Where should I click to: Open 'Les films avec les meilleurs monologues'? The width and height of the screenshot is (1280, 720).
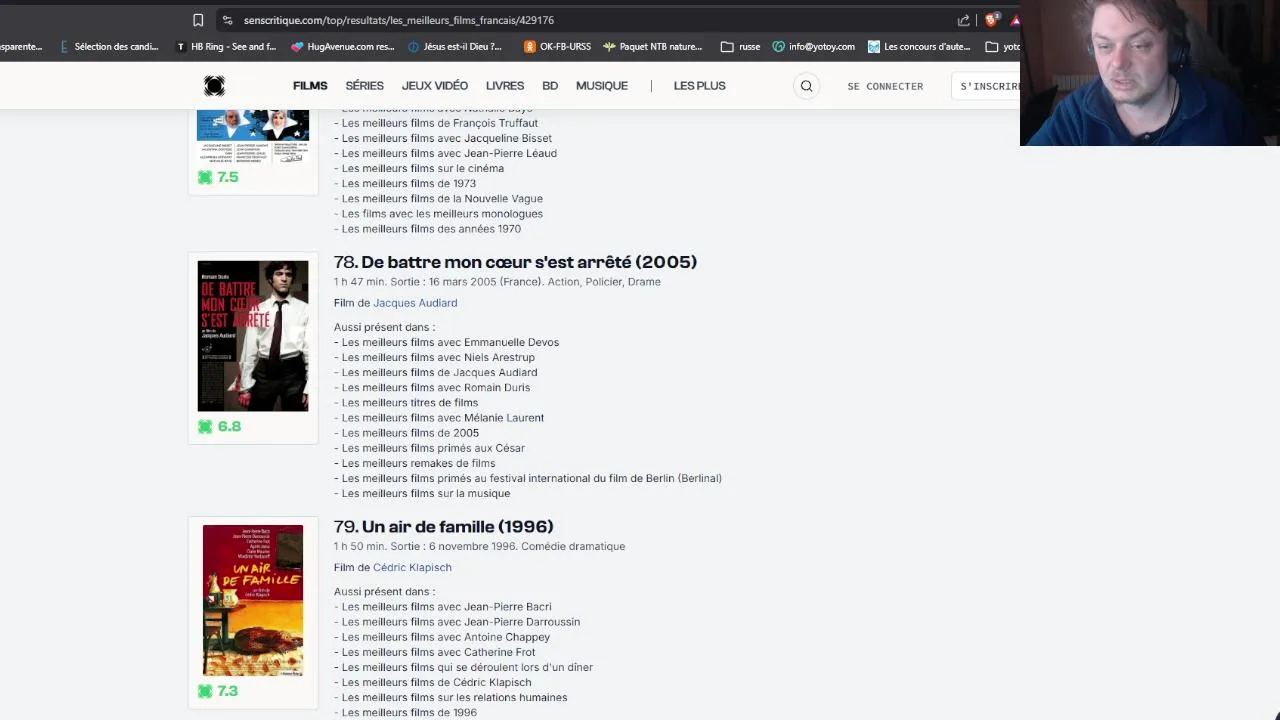(442, 213)
